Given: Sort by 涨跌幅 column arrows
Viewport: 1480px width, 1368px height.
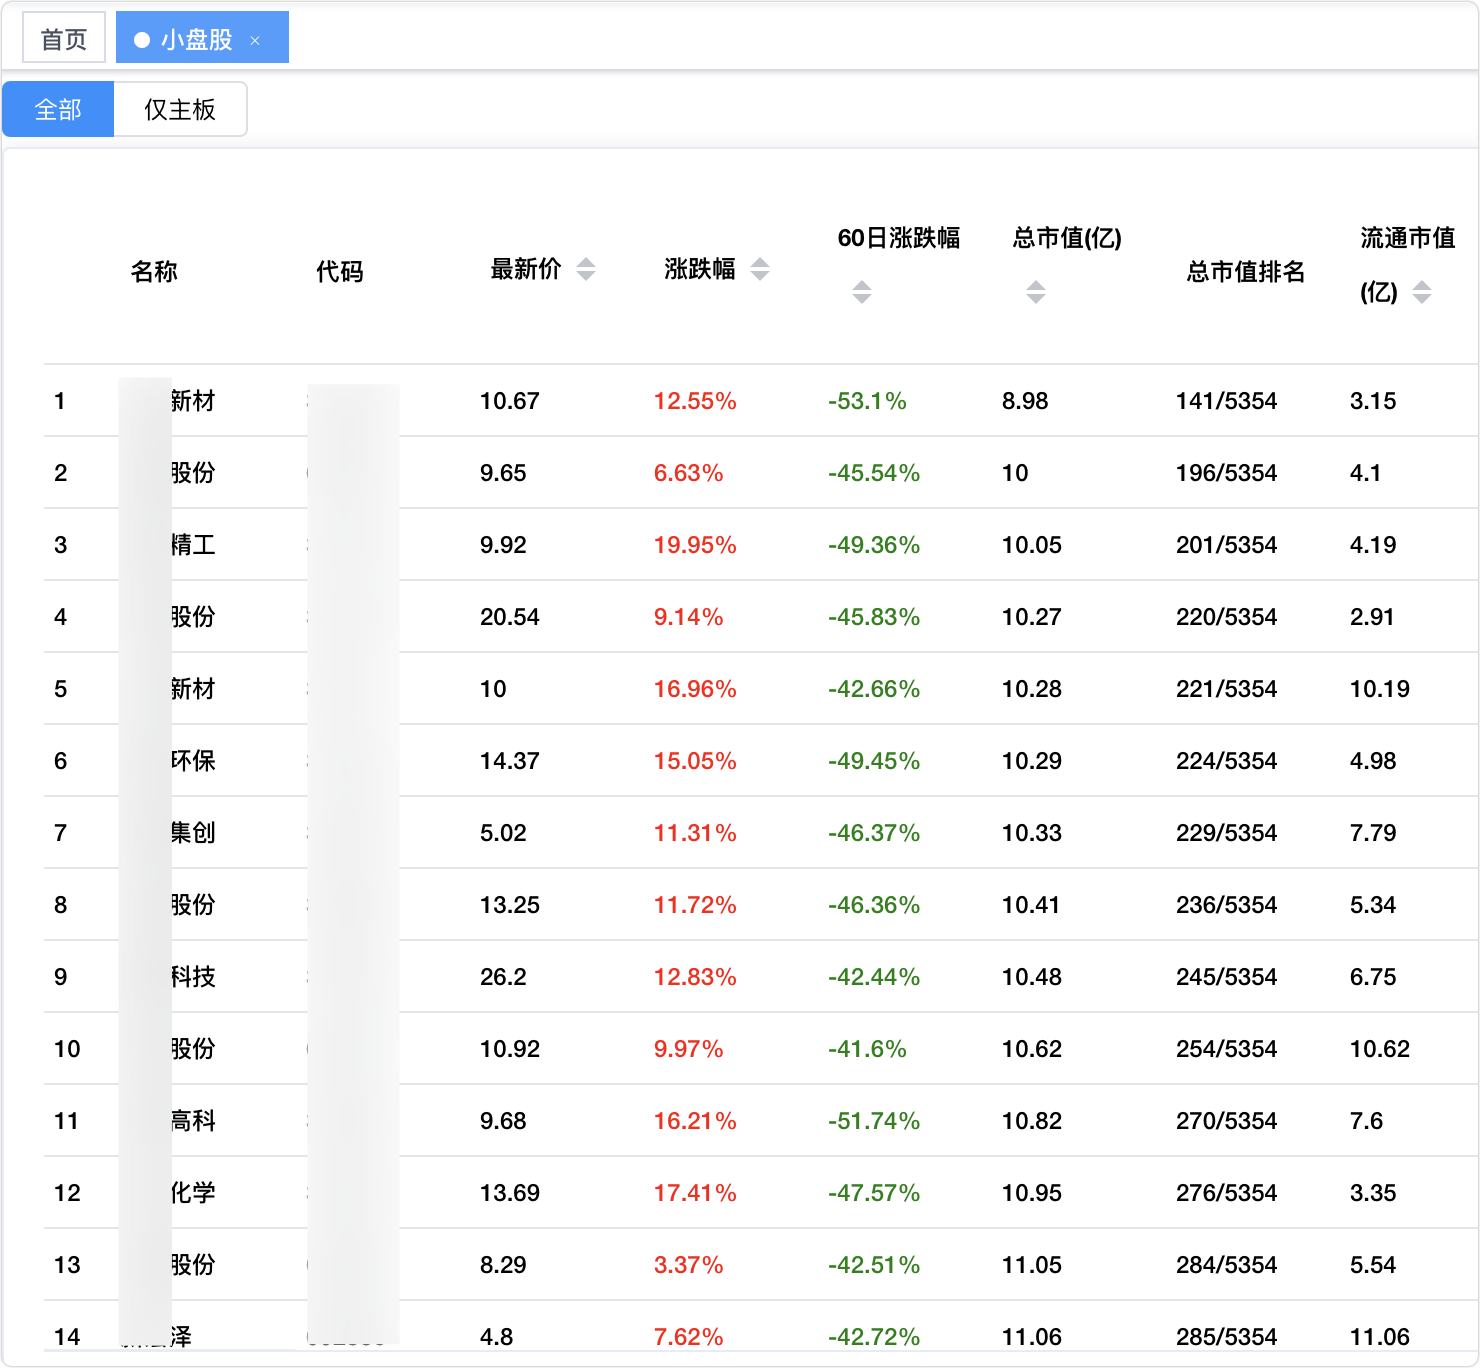Looking at the screenshot, I should pos(760,269).
